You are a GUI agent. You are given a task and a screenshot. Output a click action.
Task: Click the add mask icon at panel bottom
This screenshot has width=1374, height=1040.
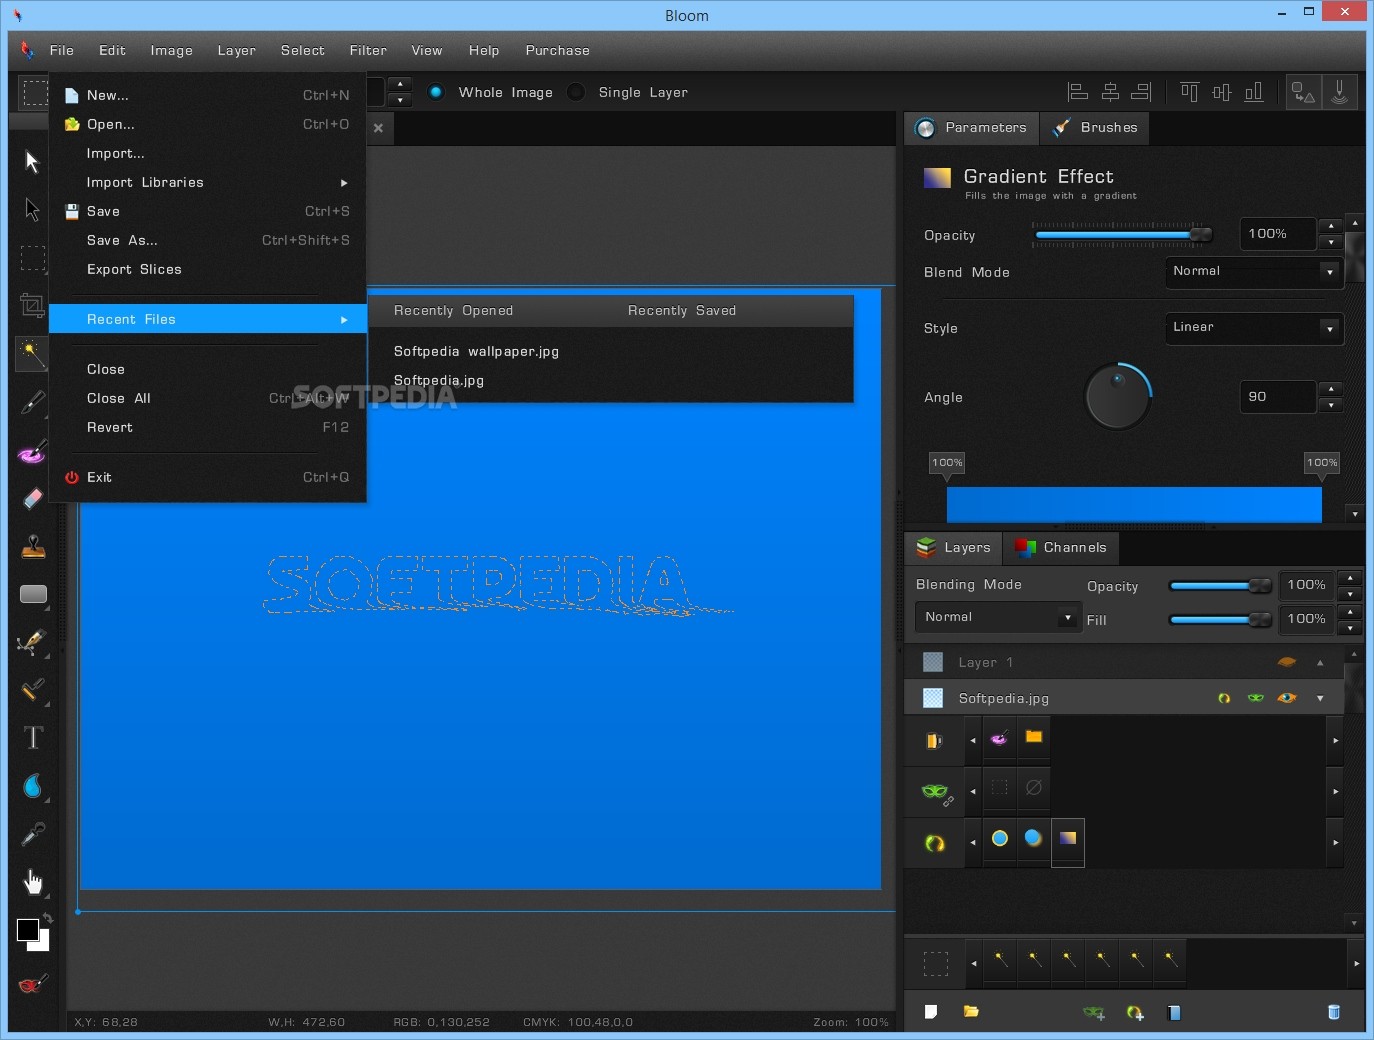(1094, 1012)
